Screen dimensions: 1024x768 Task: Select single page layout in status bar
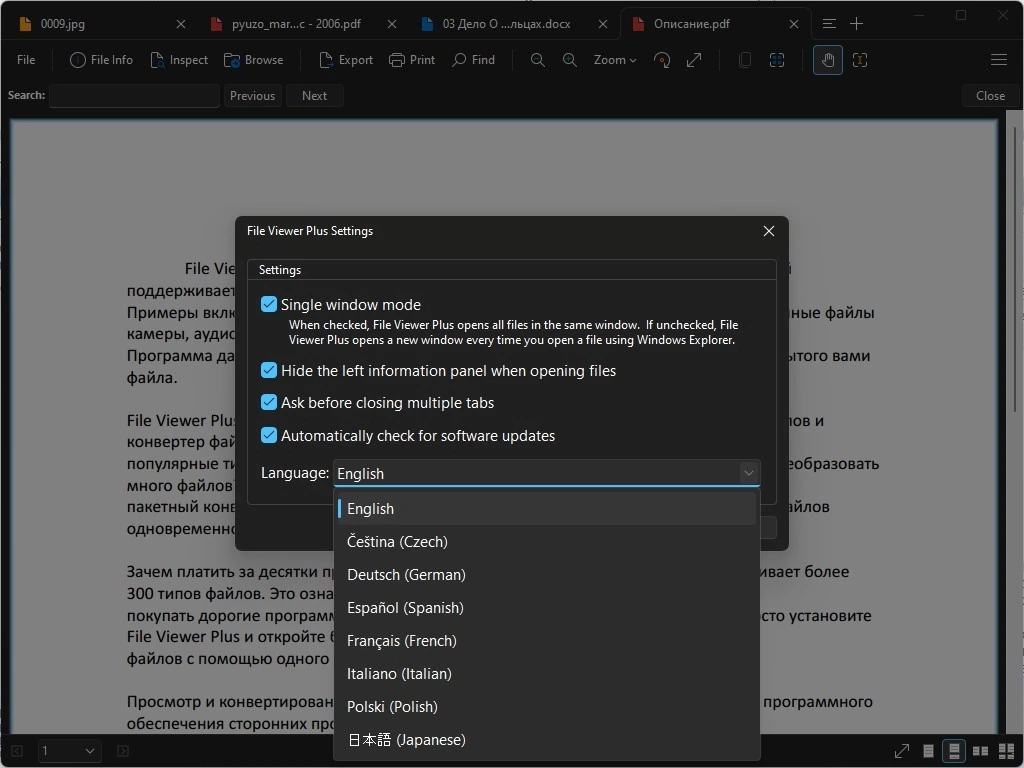coord(928,751)
